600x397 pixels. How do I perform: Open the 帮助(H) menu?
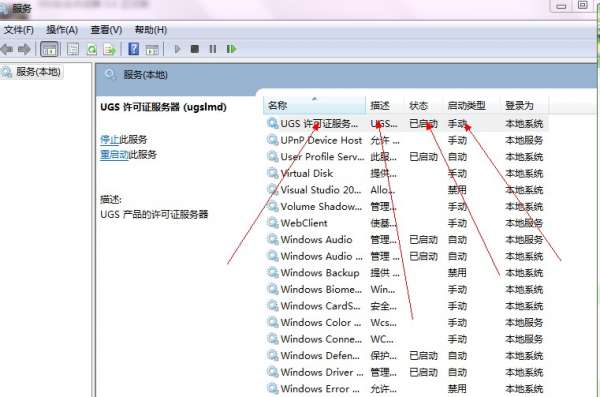point(151,30)
